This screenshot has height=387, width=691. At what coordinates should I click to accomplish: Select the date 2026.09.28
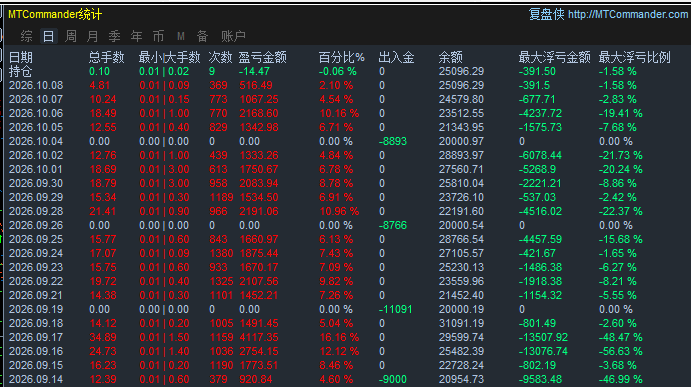[x=36, y=211]
